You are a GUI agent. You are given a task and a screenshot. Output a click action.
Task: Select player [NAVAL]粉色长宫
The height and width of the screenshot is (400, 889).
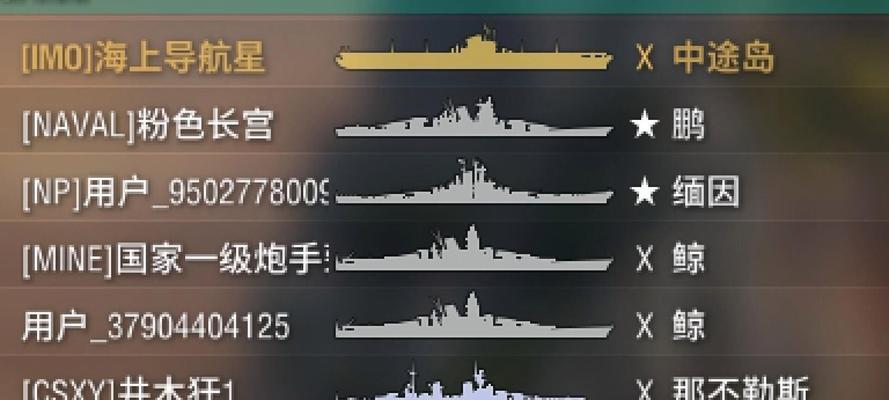click(x=147, y=125)
